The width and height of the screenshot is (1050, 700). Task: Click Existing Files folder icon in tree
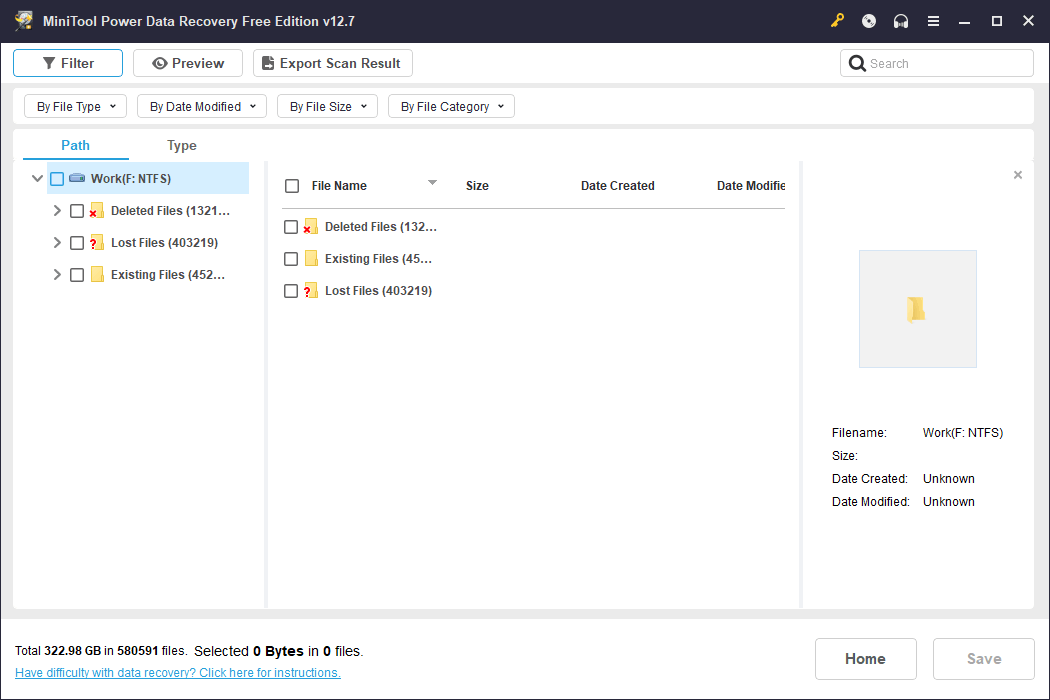click(x=97, y=275)
